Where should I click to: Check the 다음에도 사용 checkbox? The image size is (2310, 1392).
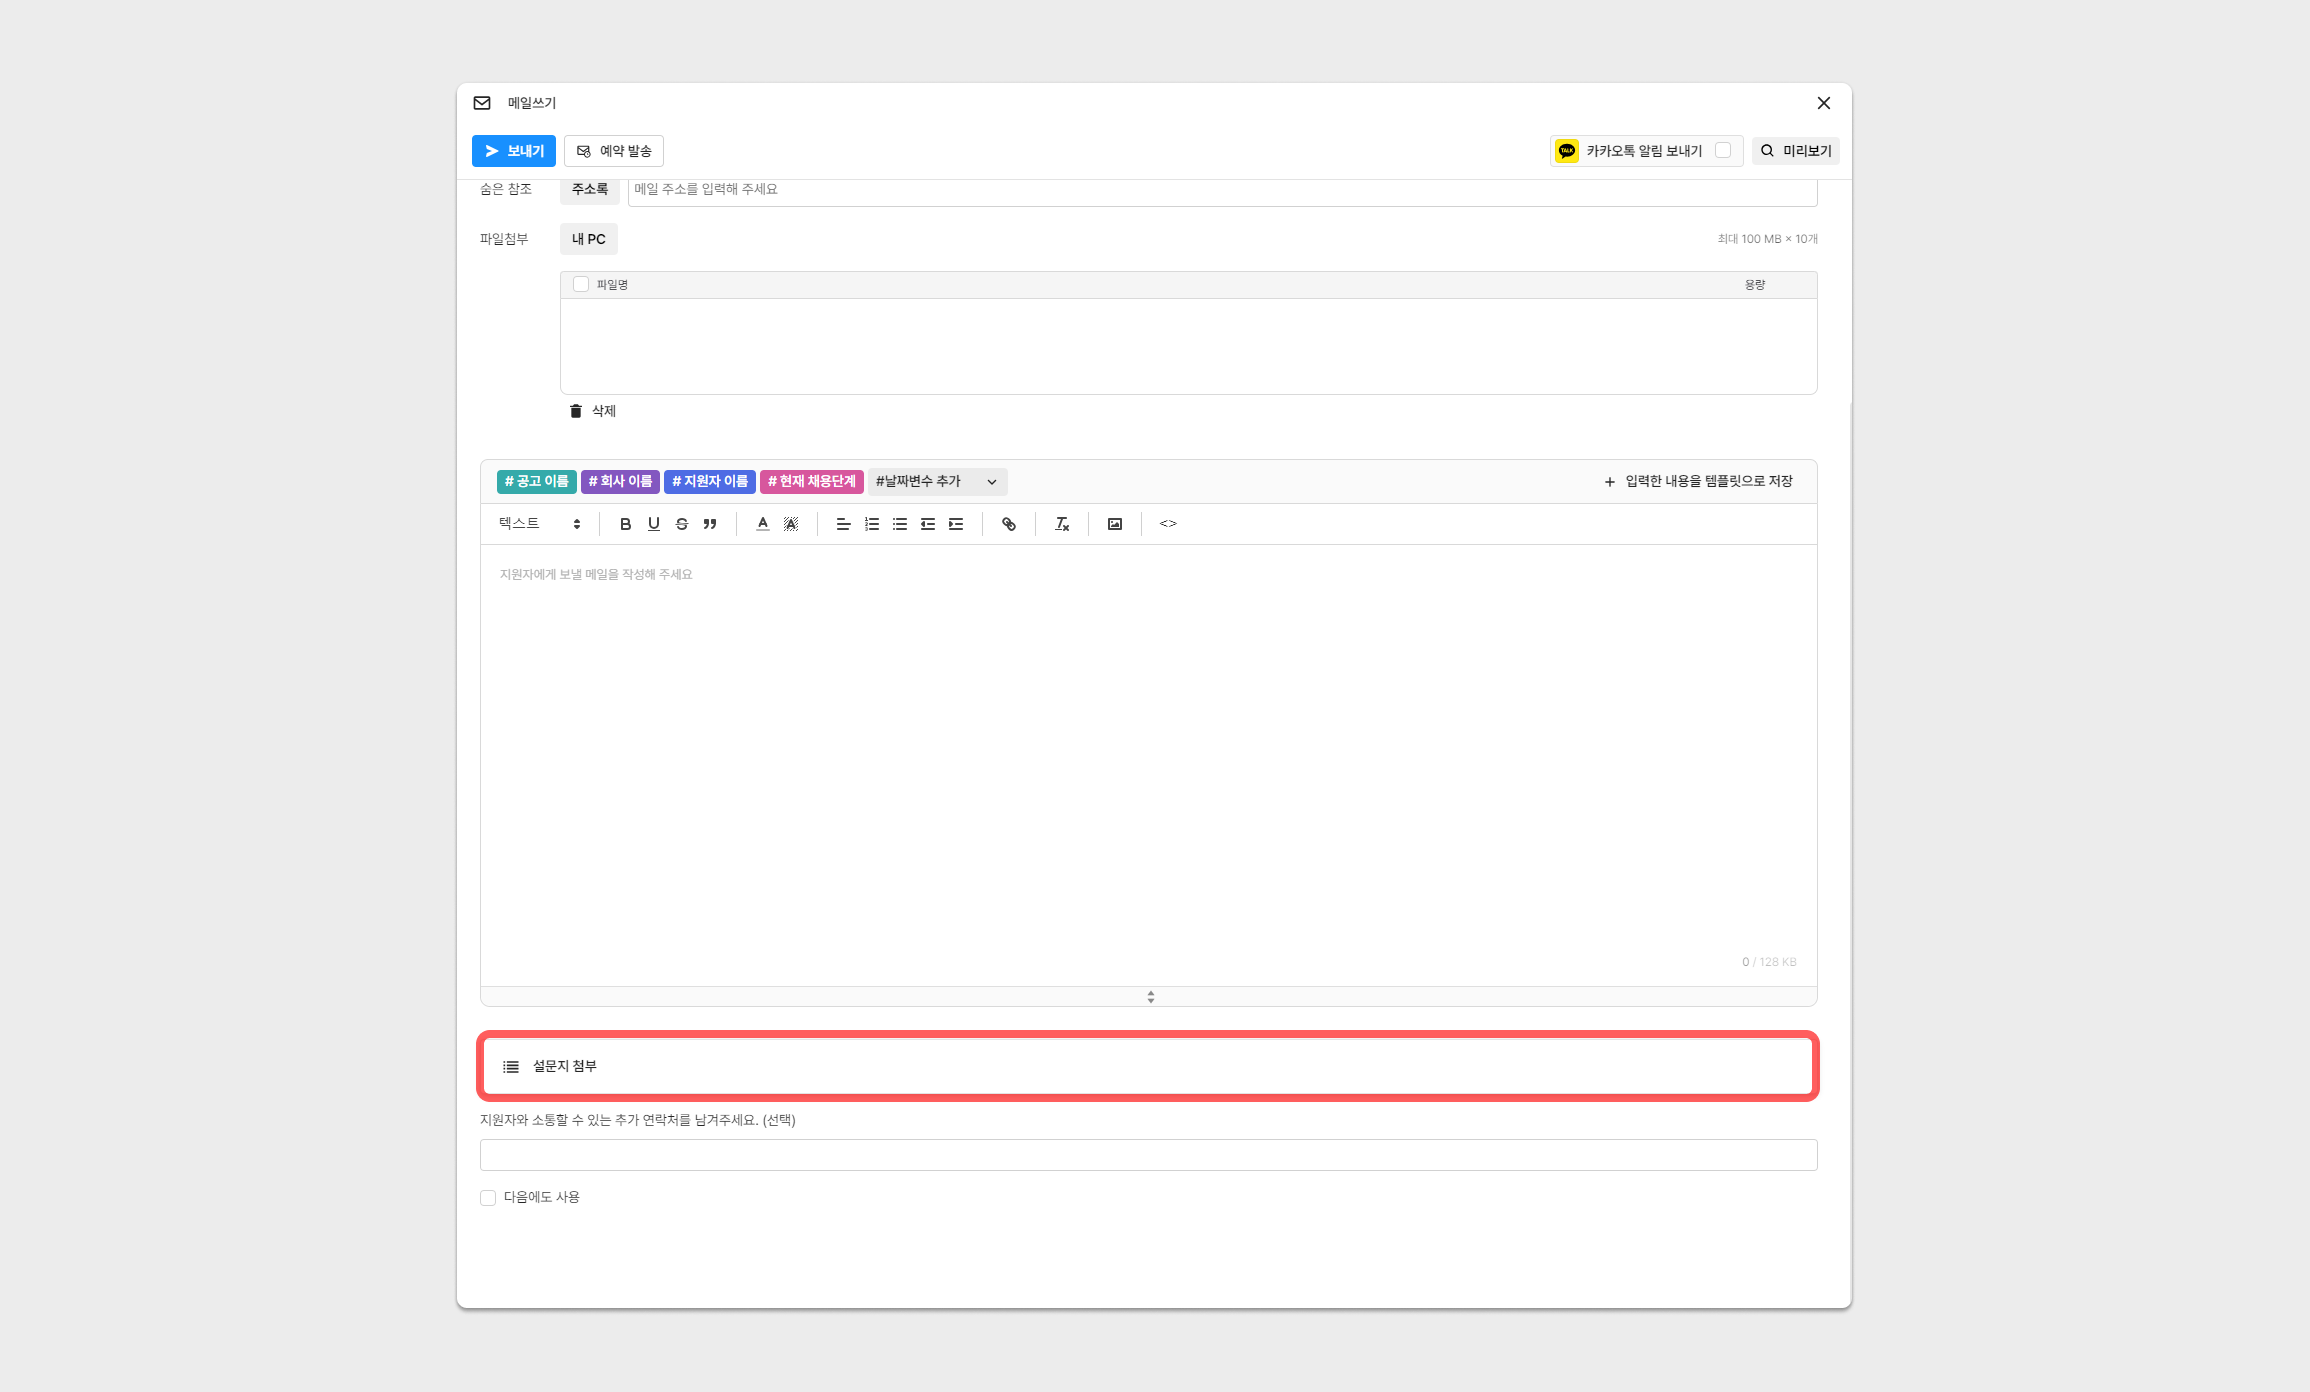488,1198
